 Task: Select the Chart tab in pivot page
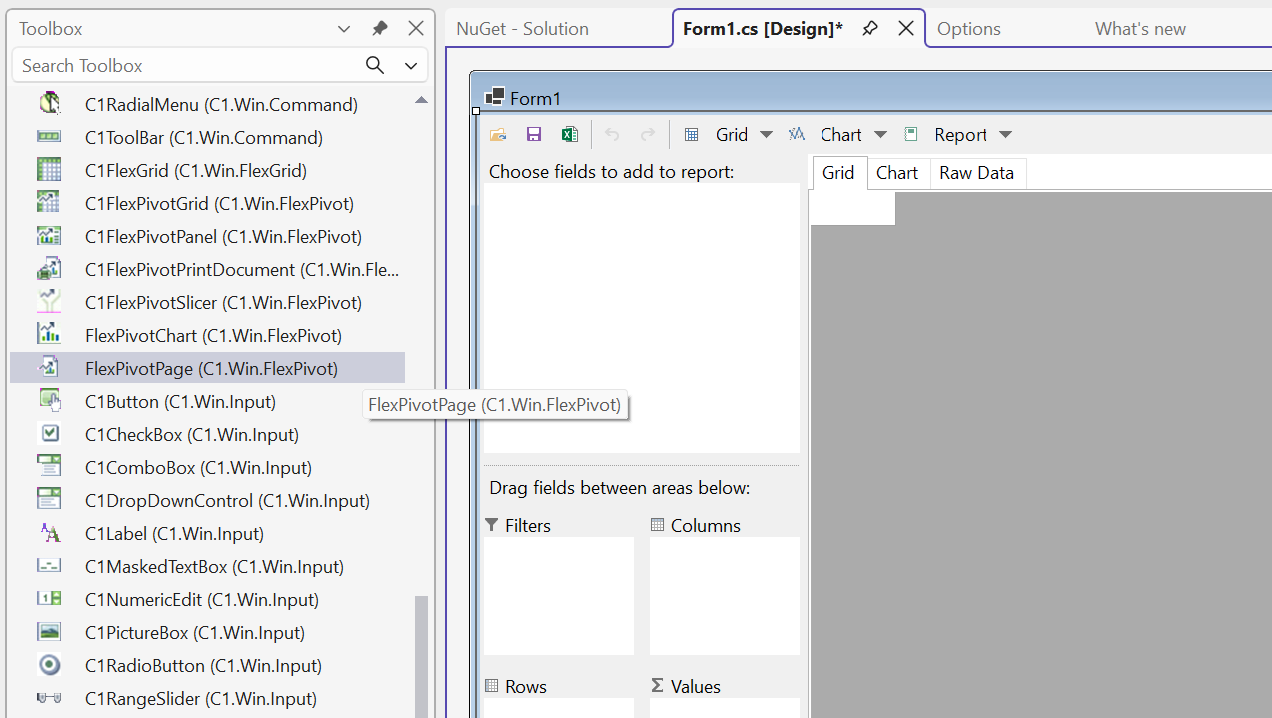[897, 173]
